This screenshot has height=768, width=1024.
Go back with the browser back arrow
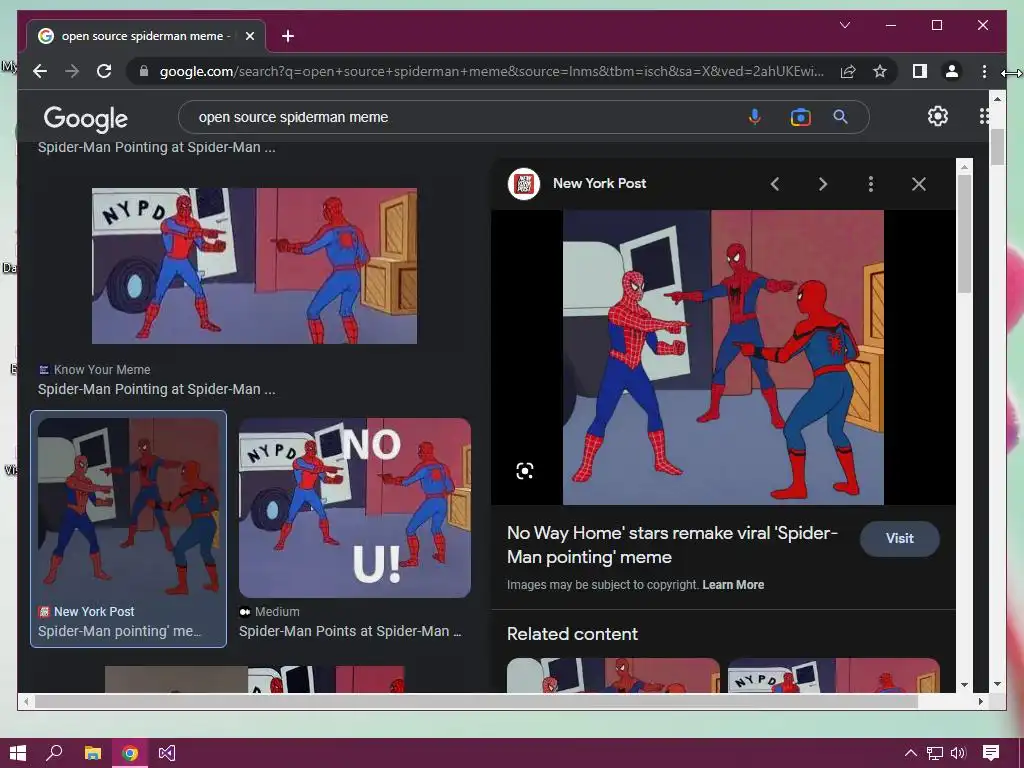pos(40,71)
